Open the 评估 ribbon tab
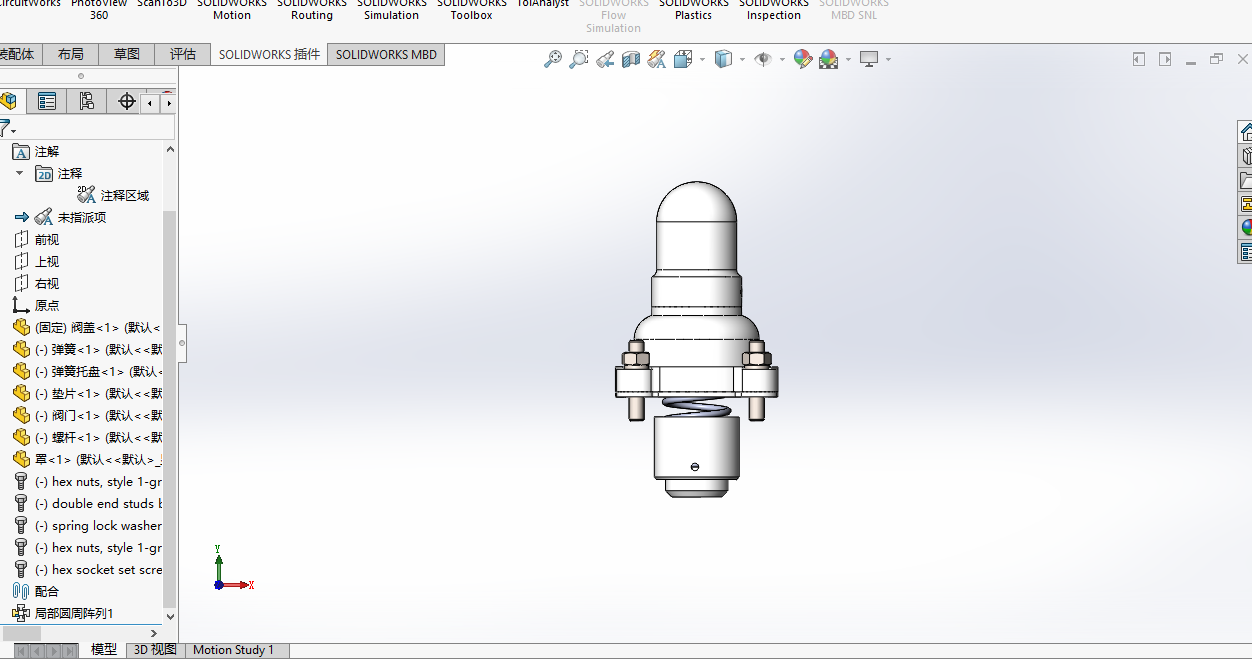The height and width of the screenshot is (659, 1252). tap(182, 54)
